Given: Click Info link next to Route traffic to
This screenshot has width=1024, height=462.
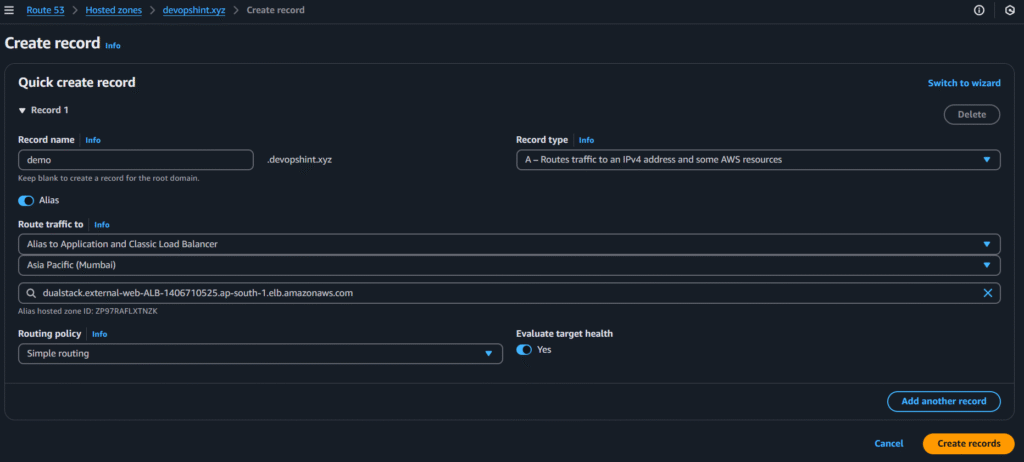Looking at the screenshot, I should click(102, 224).
